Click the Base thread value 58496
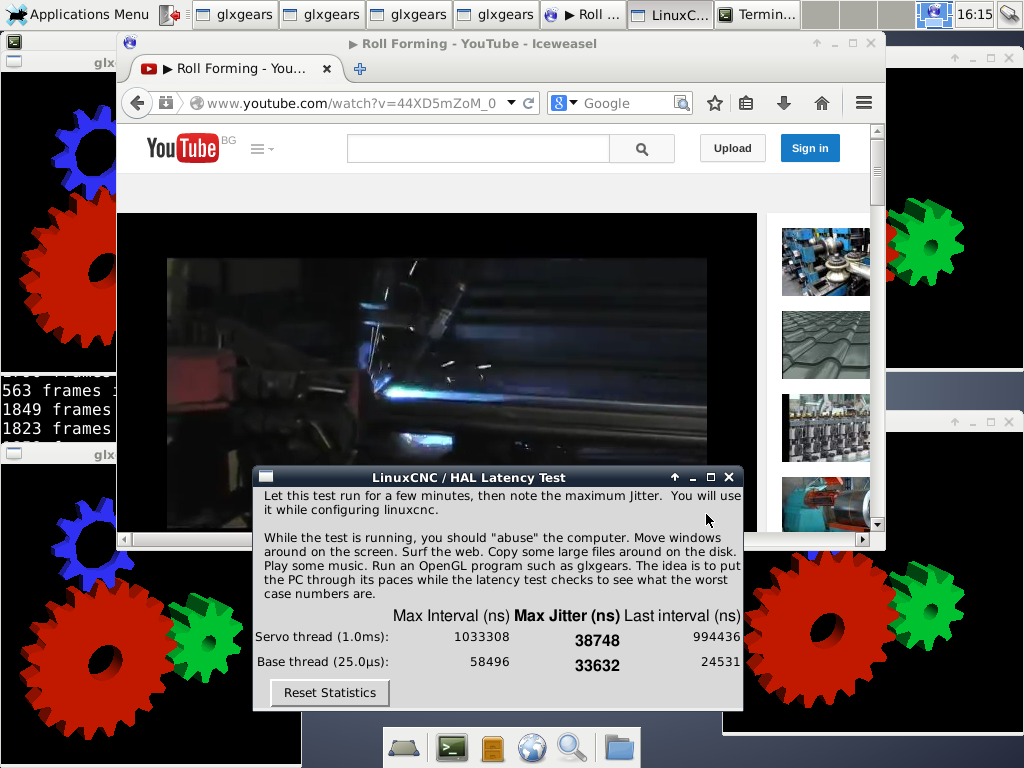 [490, 662]
